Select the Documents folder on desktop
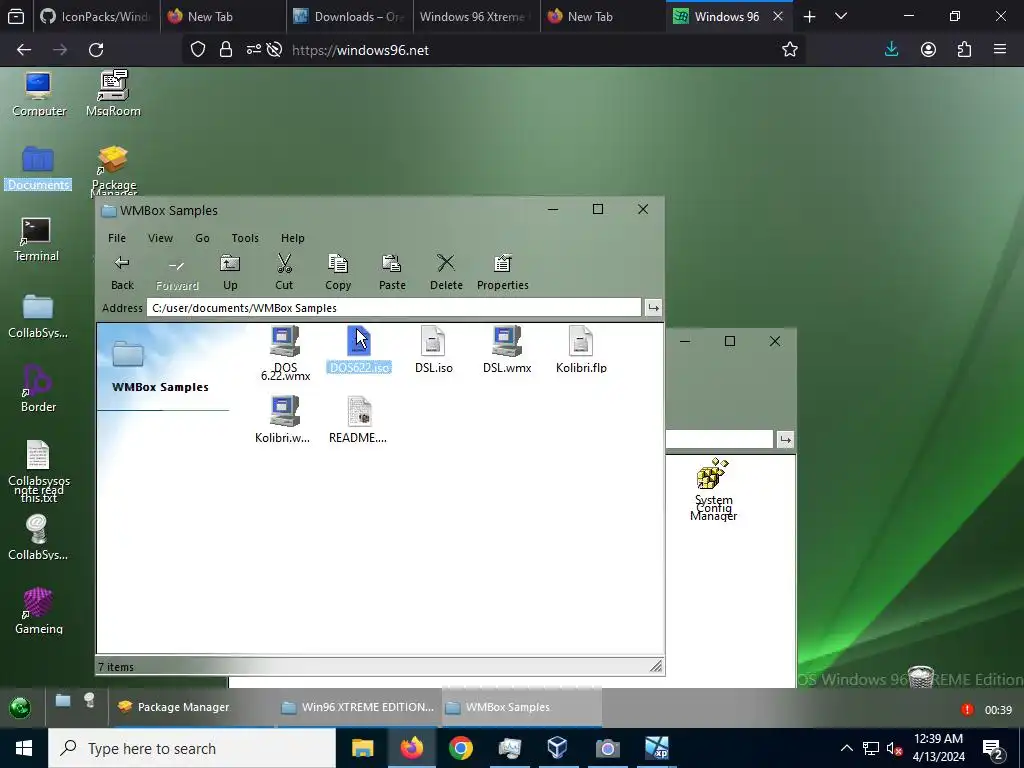 (x=38, y=168)
